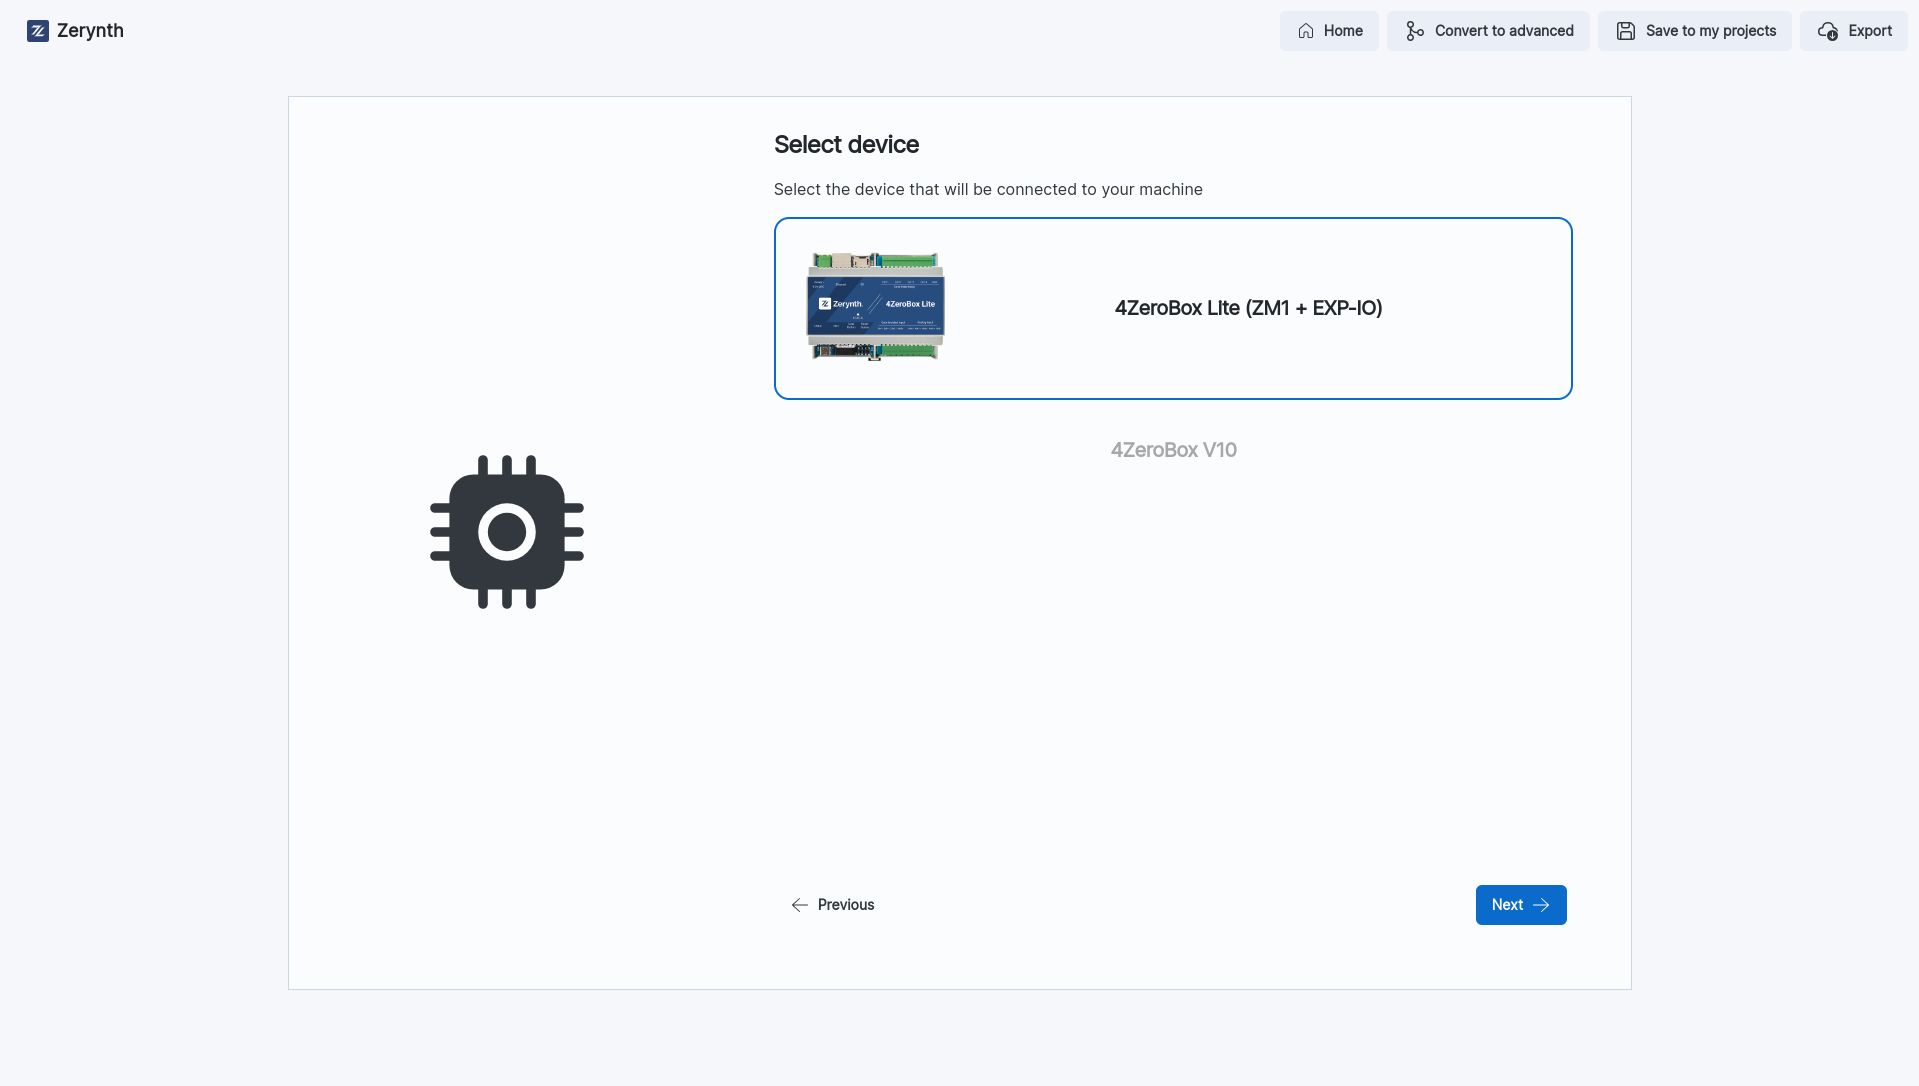The width and height of the screenshot is (1919, 1086).
Task: Click the branch icon in Convert to advanced
Action: 1414,31
